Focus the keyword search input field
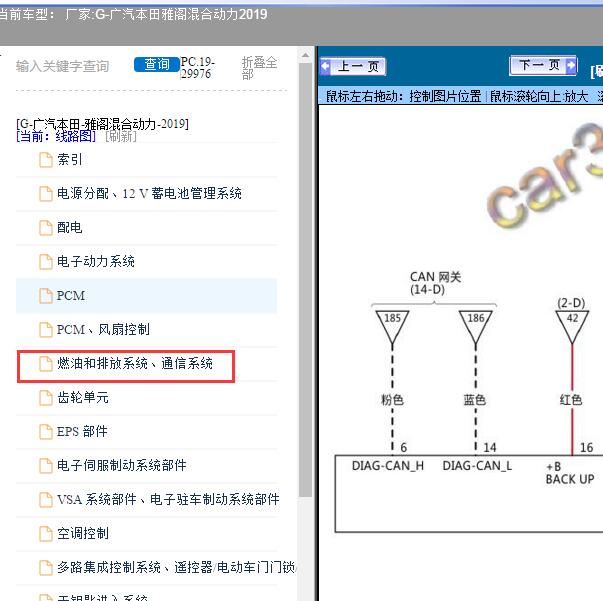This screenshot has width=603, height=601. pyautogui.click(x=62, y=66)
